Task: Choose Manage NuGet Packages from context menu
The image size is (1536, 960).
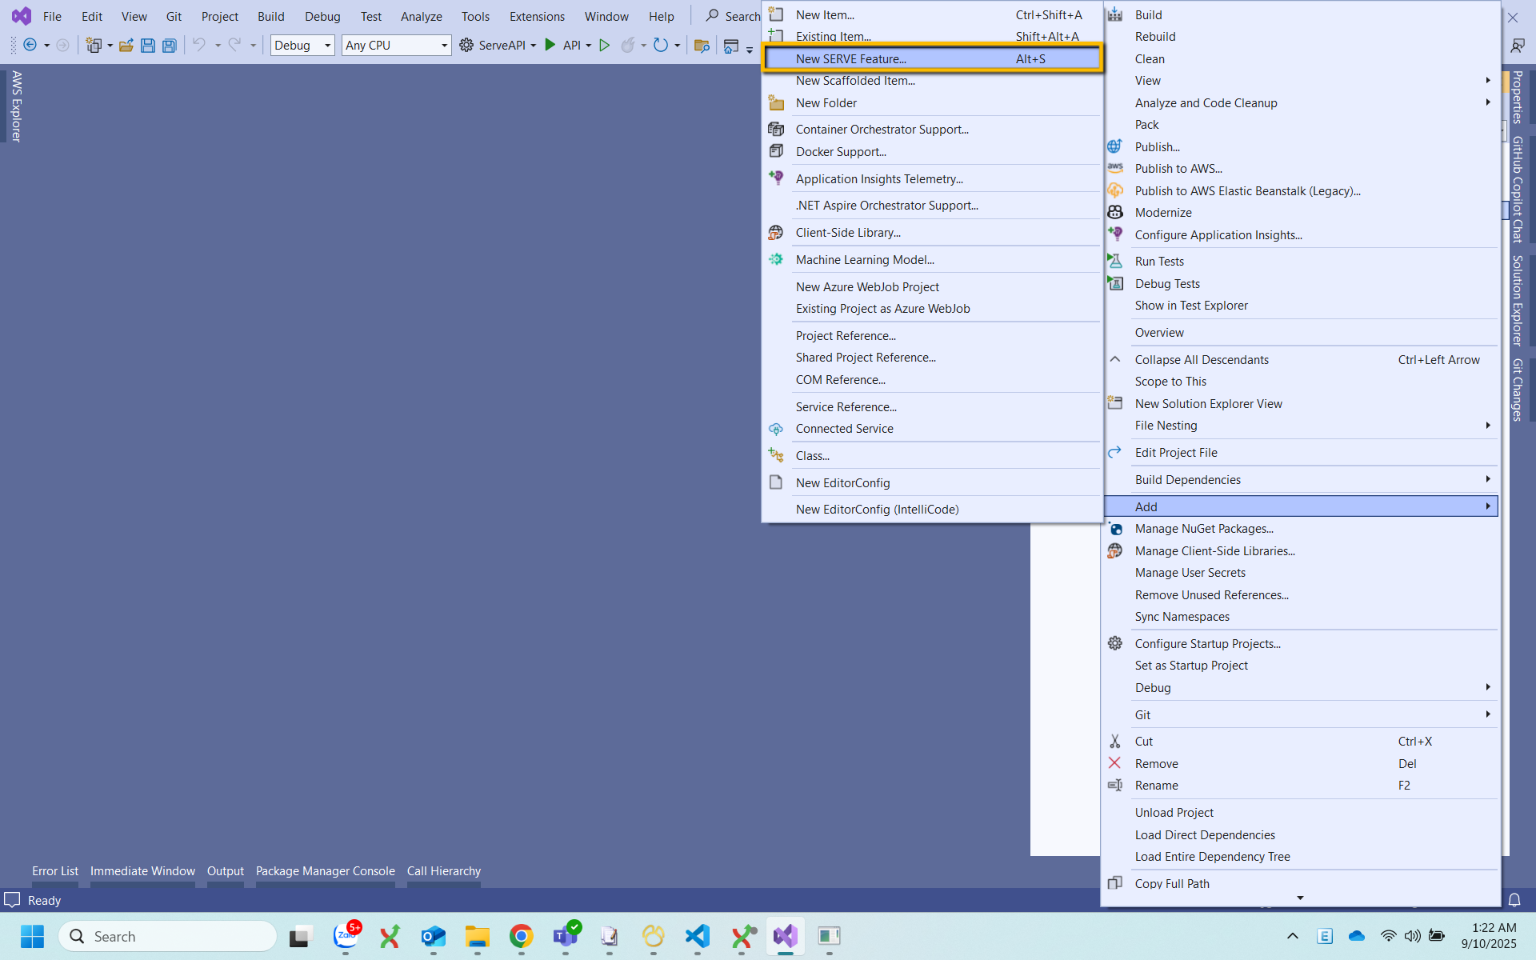Action: pyautogui.click(x=1203, y=529)
